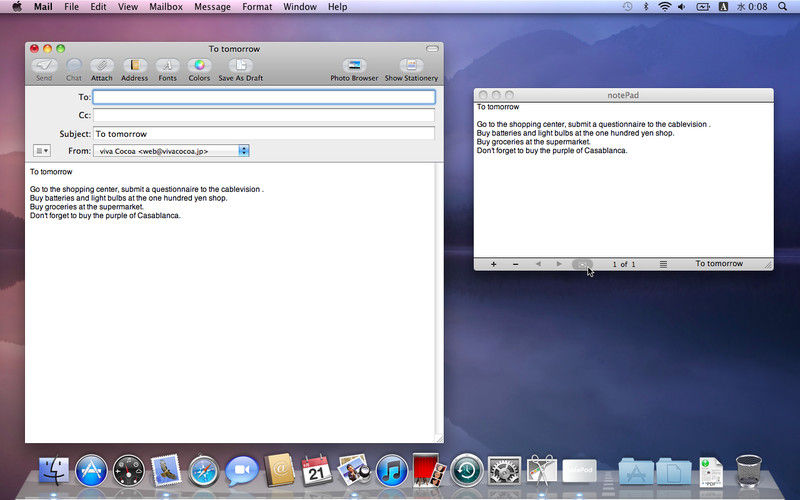Screen dimensions: 800x500
Task: Open the Format menu
Action: (256, 7)
